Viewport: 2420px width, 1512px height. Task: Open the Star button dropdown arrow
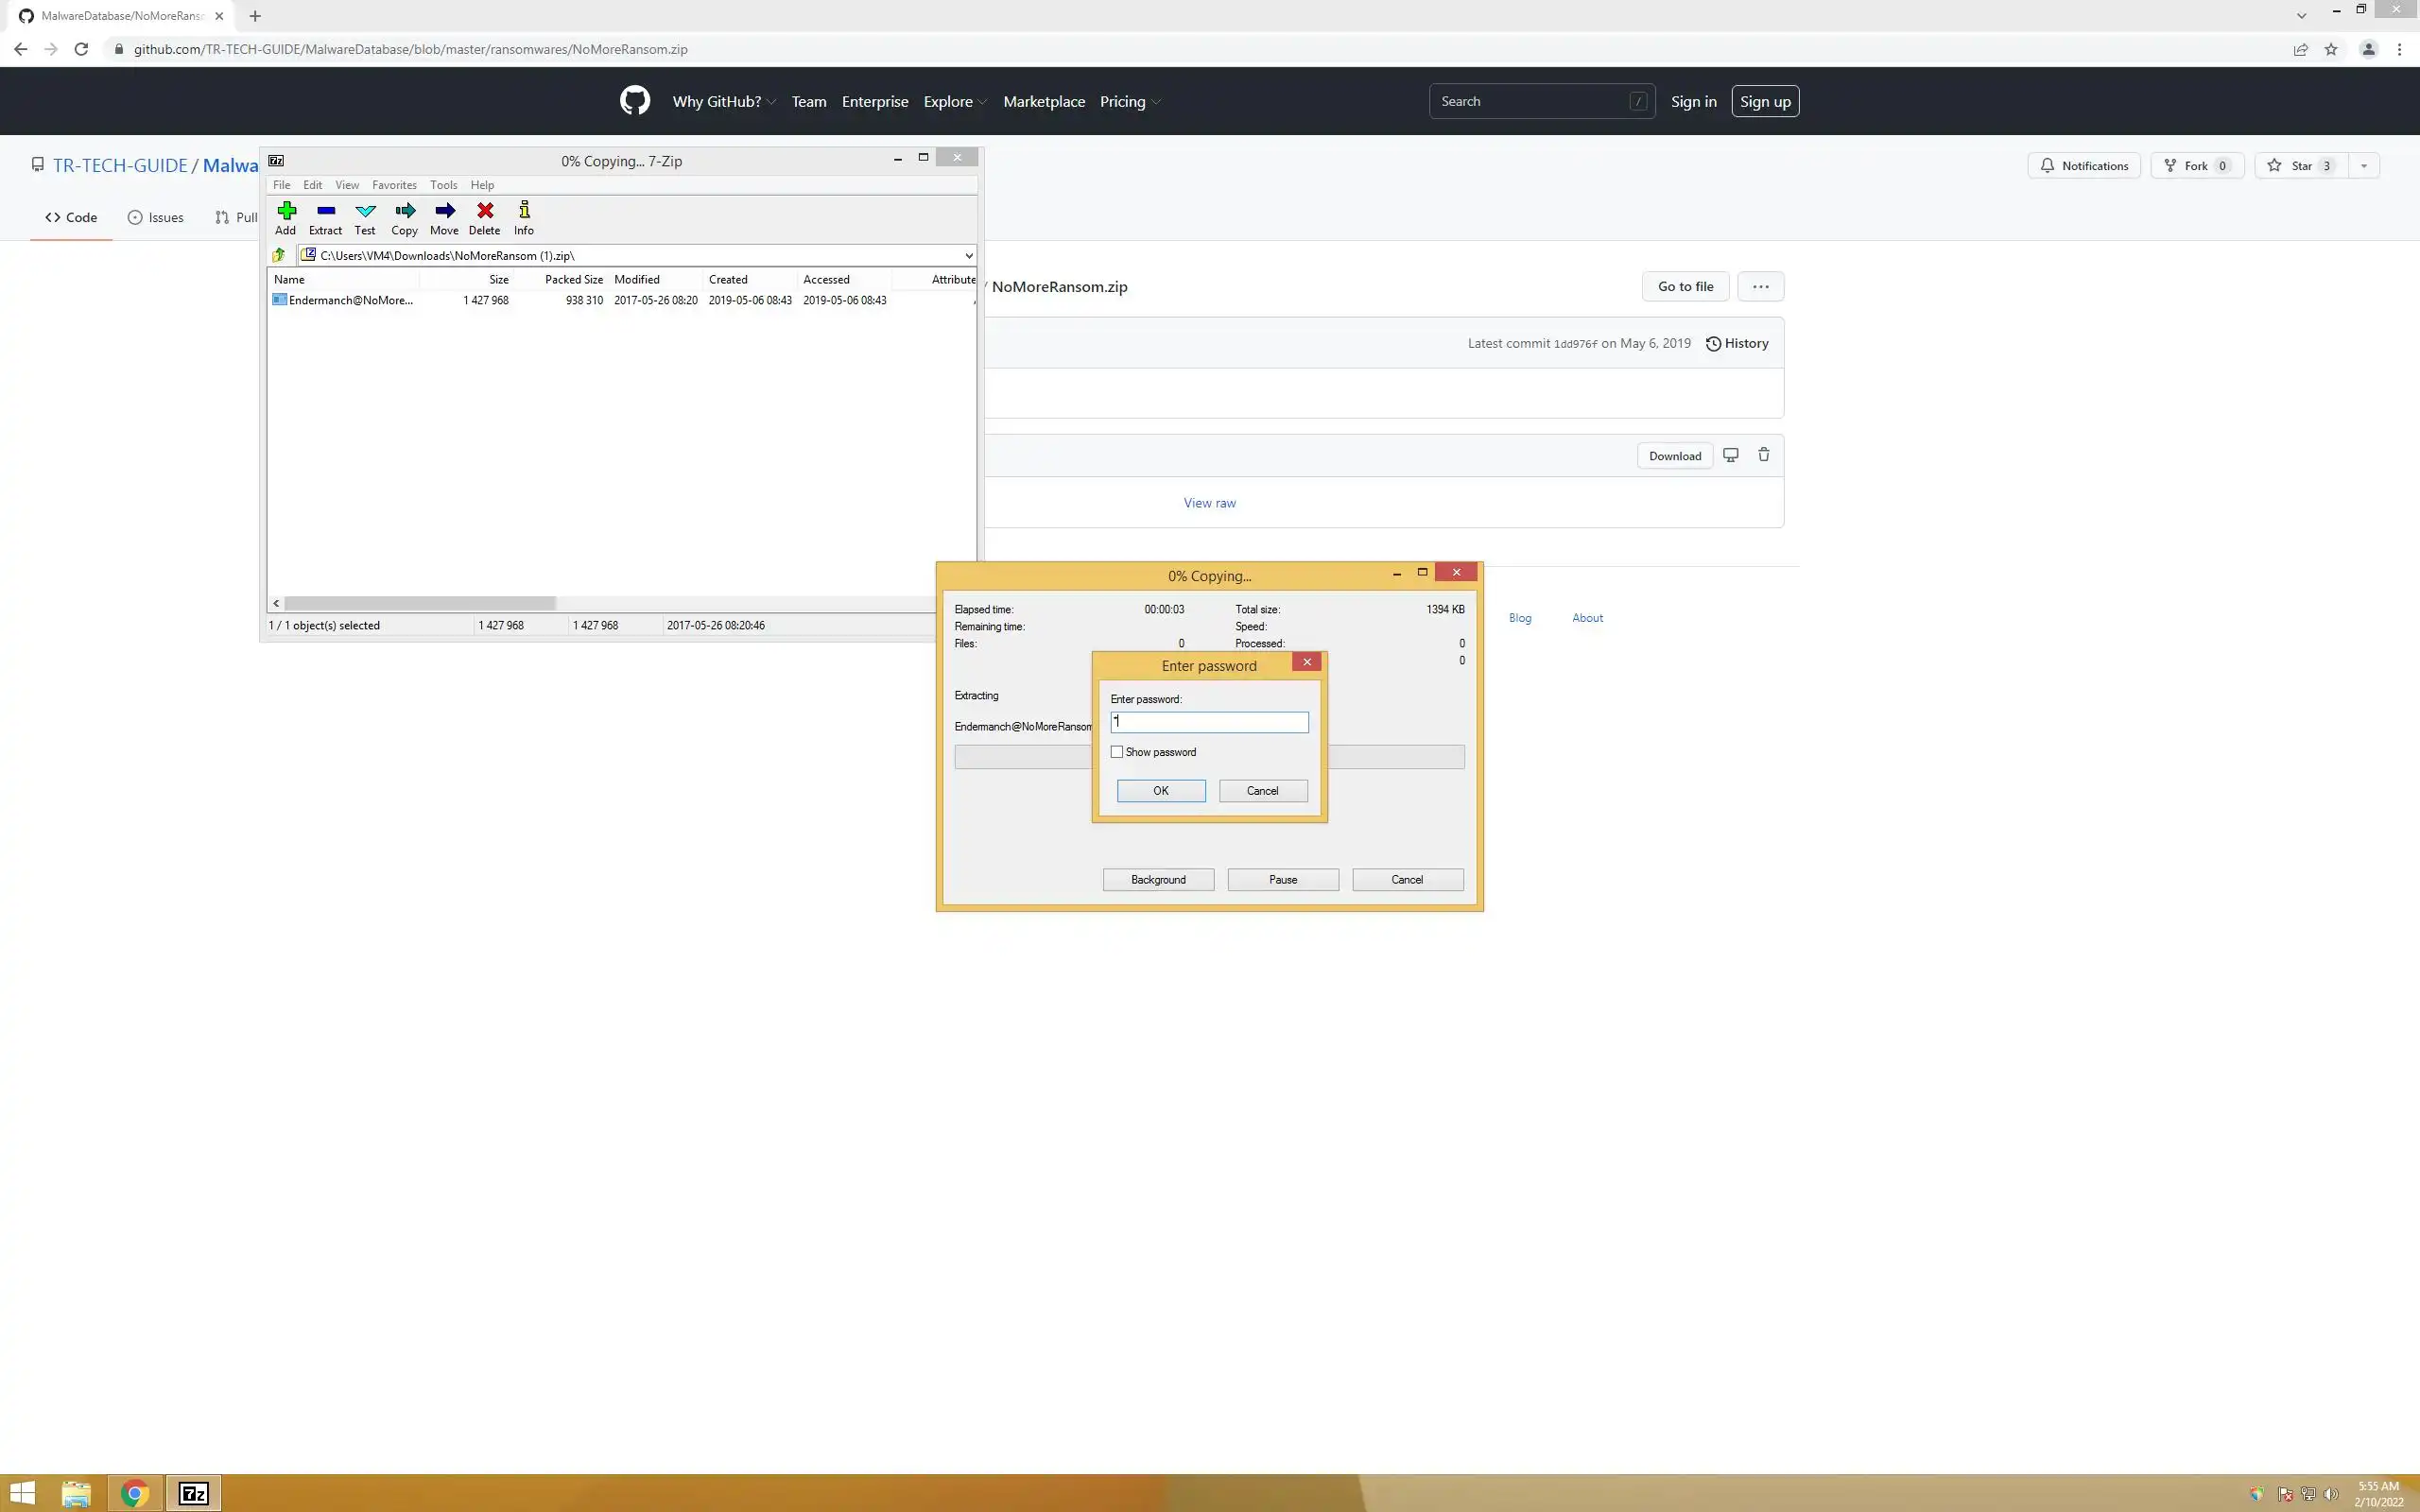(x=2363, y=166)
